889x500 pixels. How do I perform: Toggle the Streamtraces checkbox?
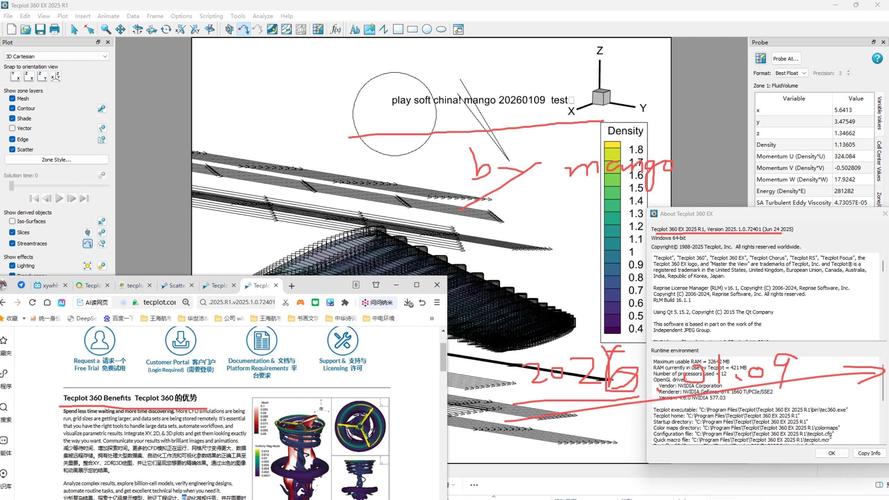pos(12,243)
